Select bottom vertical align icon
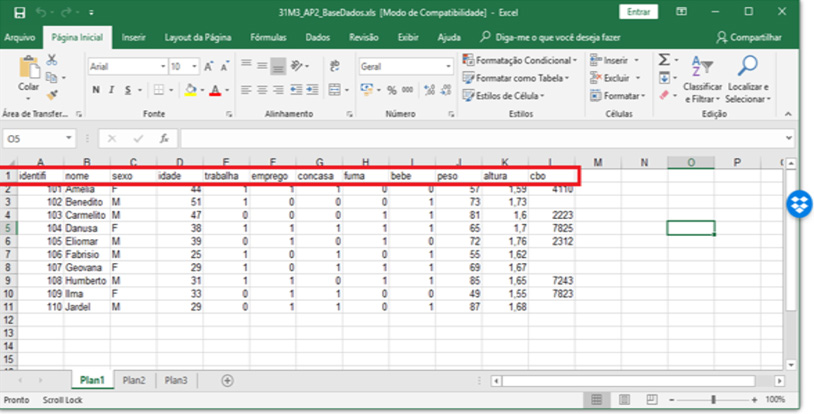This screenshot has height=414, width=814. pyautogui.click(x=278, y=66)
